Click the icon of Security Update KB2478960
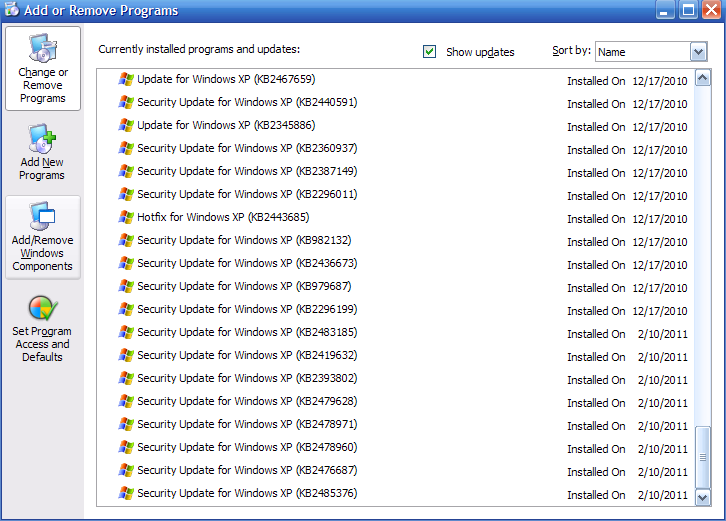726x521 pixels. coord(125,447)
